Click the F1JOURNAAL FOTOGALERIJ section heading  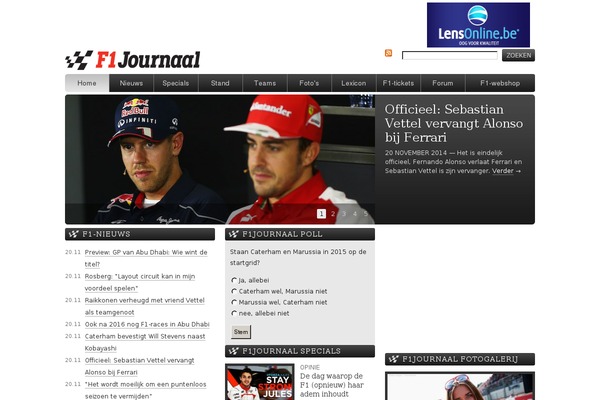pos(460,359)
